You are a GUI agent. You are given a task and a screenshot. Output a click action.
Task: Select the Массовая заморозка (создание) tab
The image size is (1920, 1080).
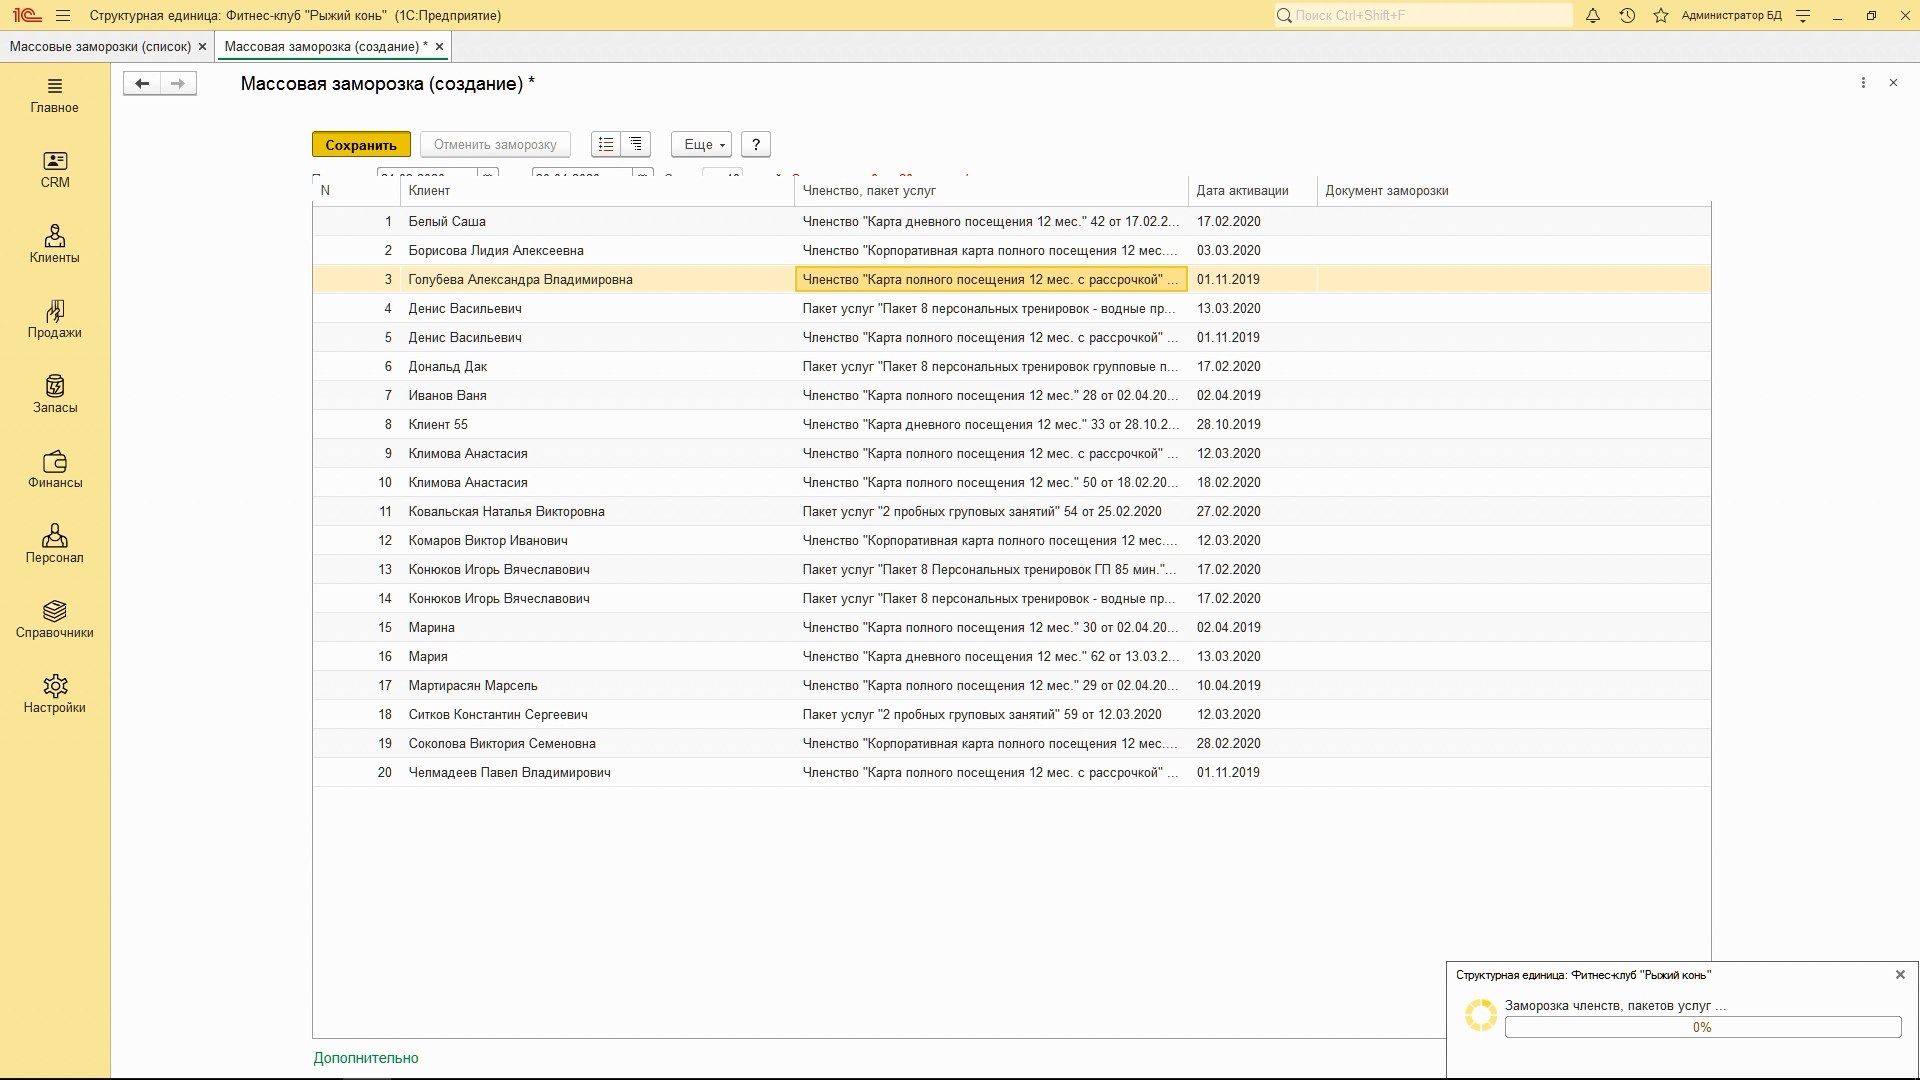pyautogui.click(x=326, y=47)
